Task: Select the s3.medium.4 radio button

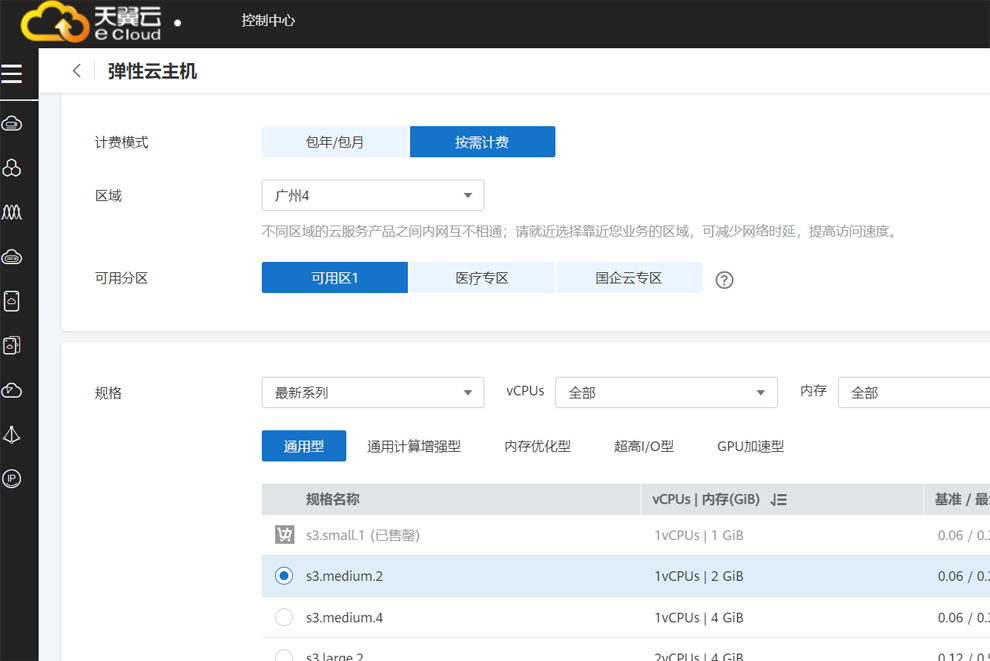Action: point(284,617)
